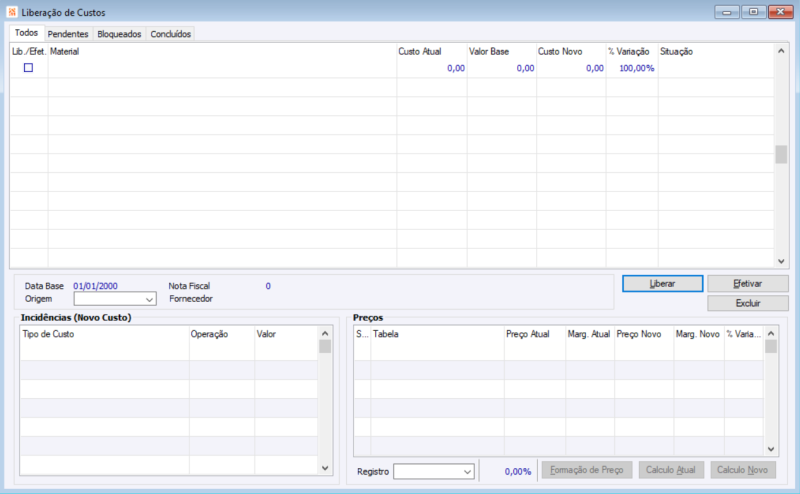Viewport: 800px width, 494px height.
Task: Click the % Variação column header
Action: 632,52
